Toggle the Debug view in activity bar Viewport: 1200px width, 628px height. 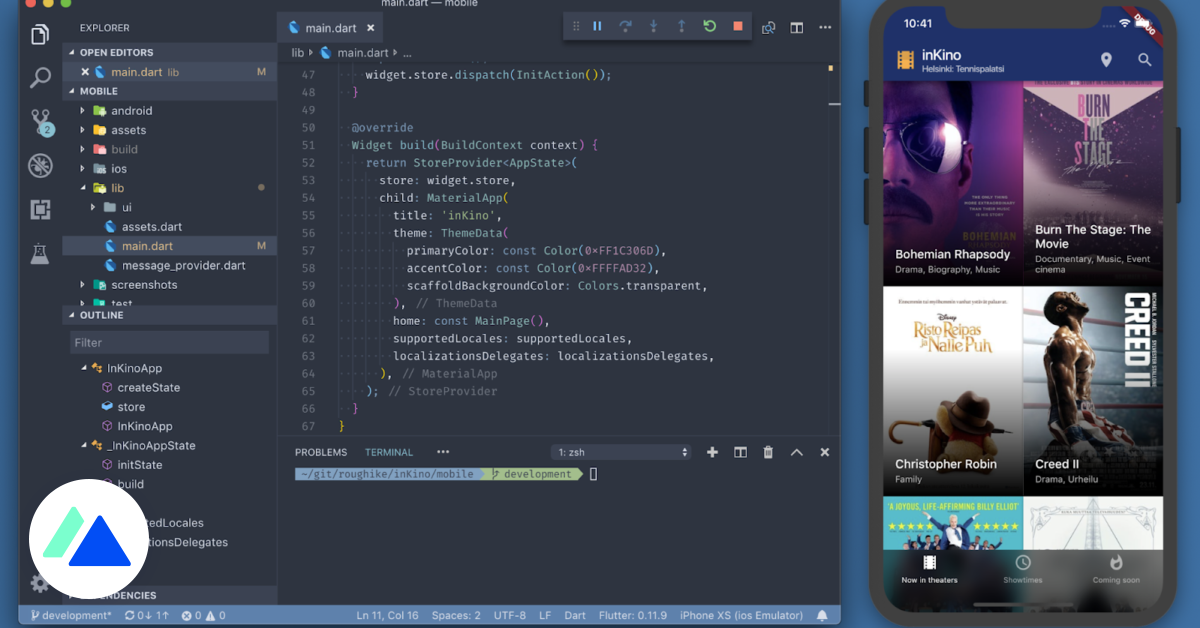[x=40, y=165]
